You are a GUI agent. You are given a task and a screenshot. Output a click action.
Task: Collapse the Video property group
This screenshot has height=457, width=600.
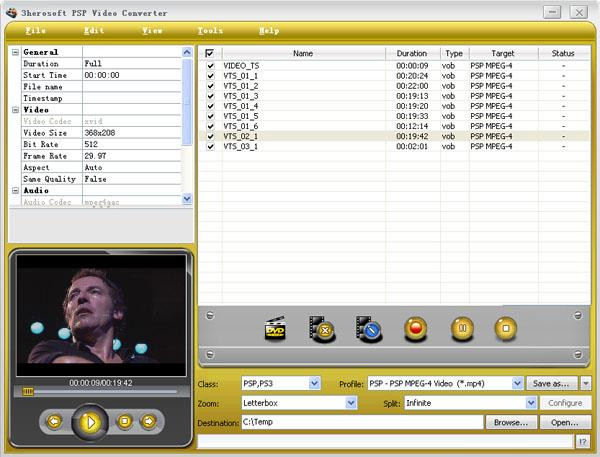[x=15, y=110]
